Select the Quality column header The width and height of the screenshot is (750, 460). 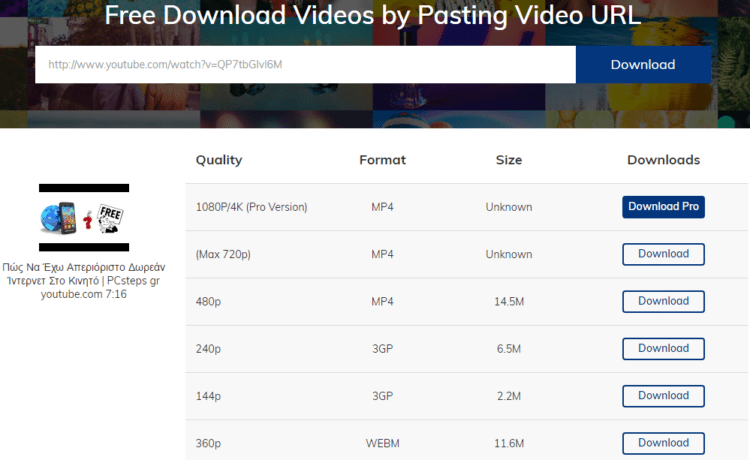[219, 160]
